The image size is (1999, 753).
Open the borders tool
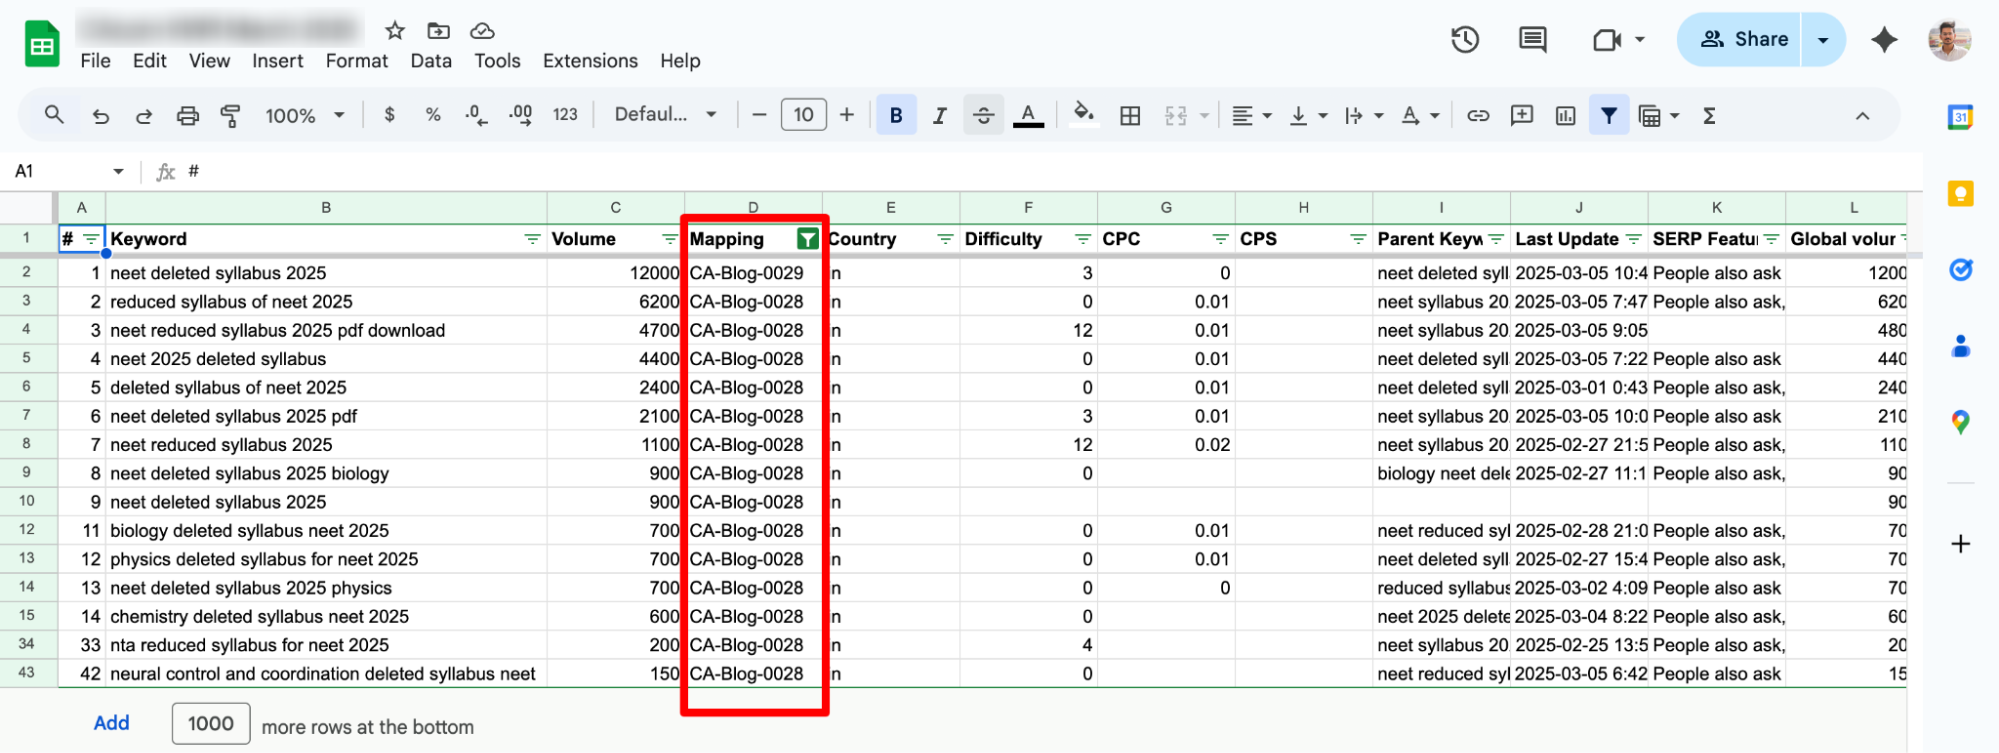point(1130,116)
